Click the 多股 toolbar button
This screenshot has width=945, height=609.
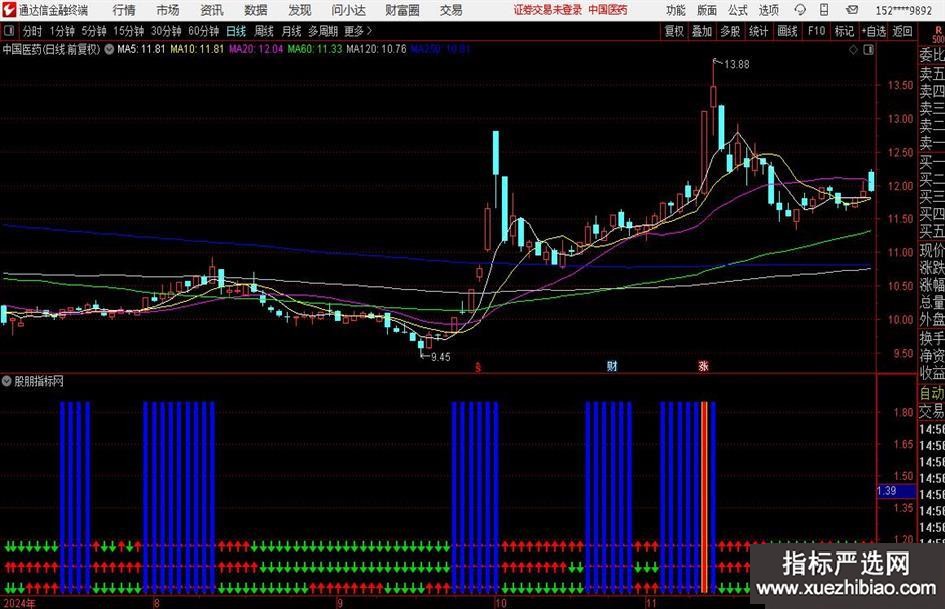[x=730, y=31]
